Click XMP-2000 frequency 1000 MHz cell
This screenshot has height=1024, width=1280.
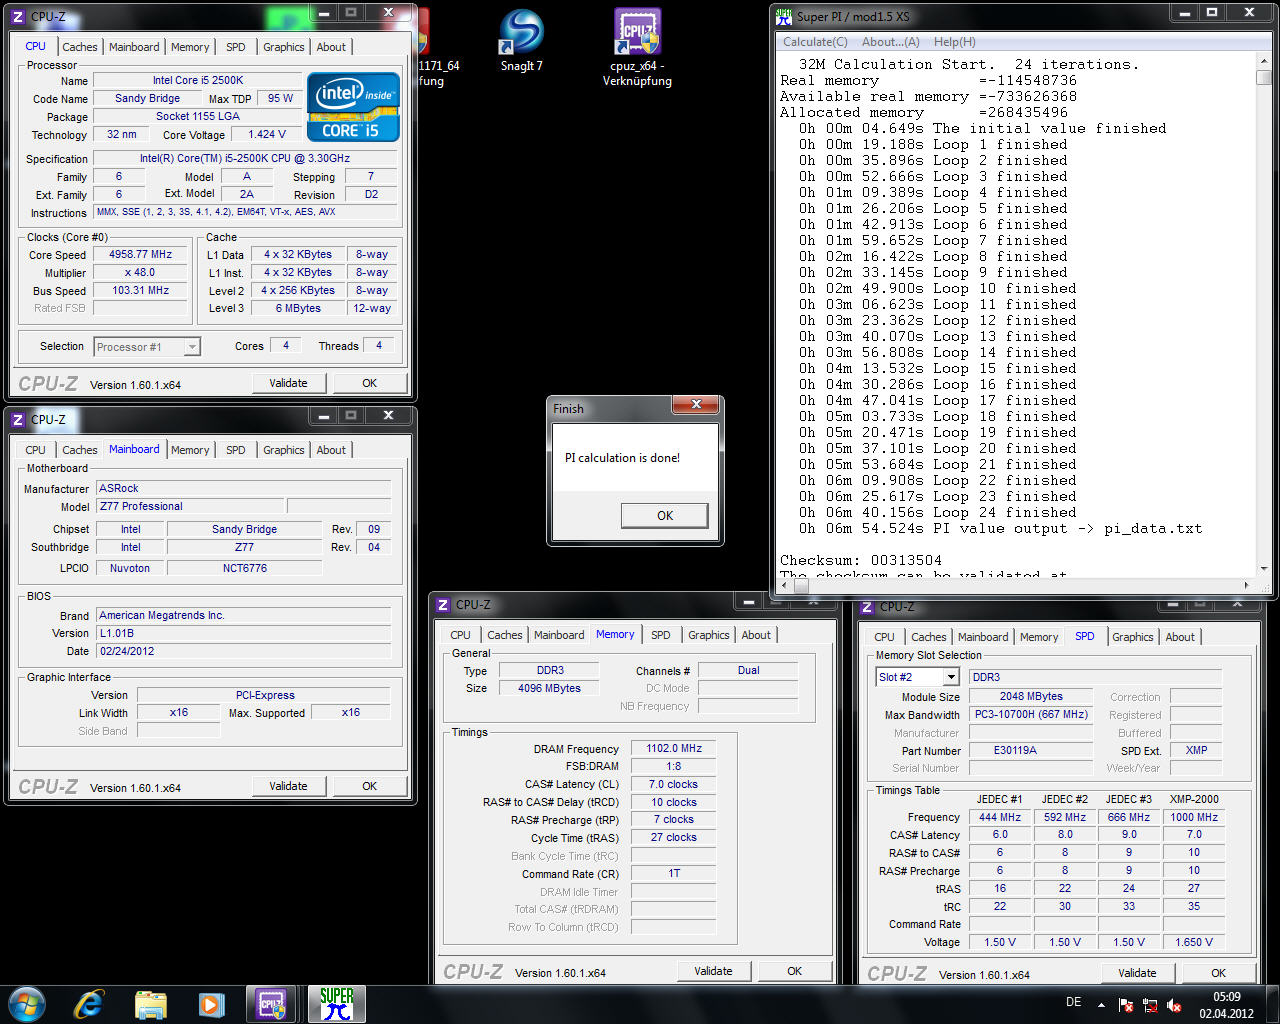1194,817
